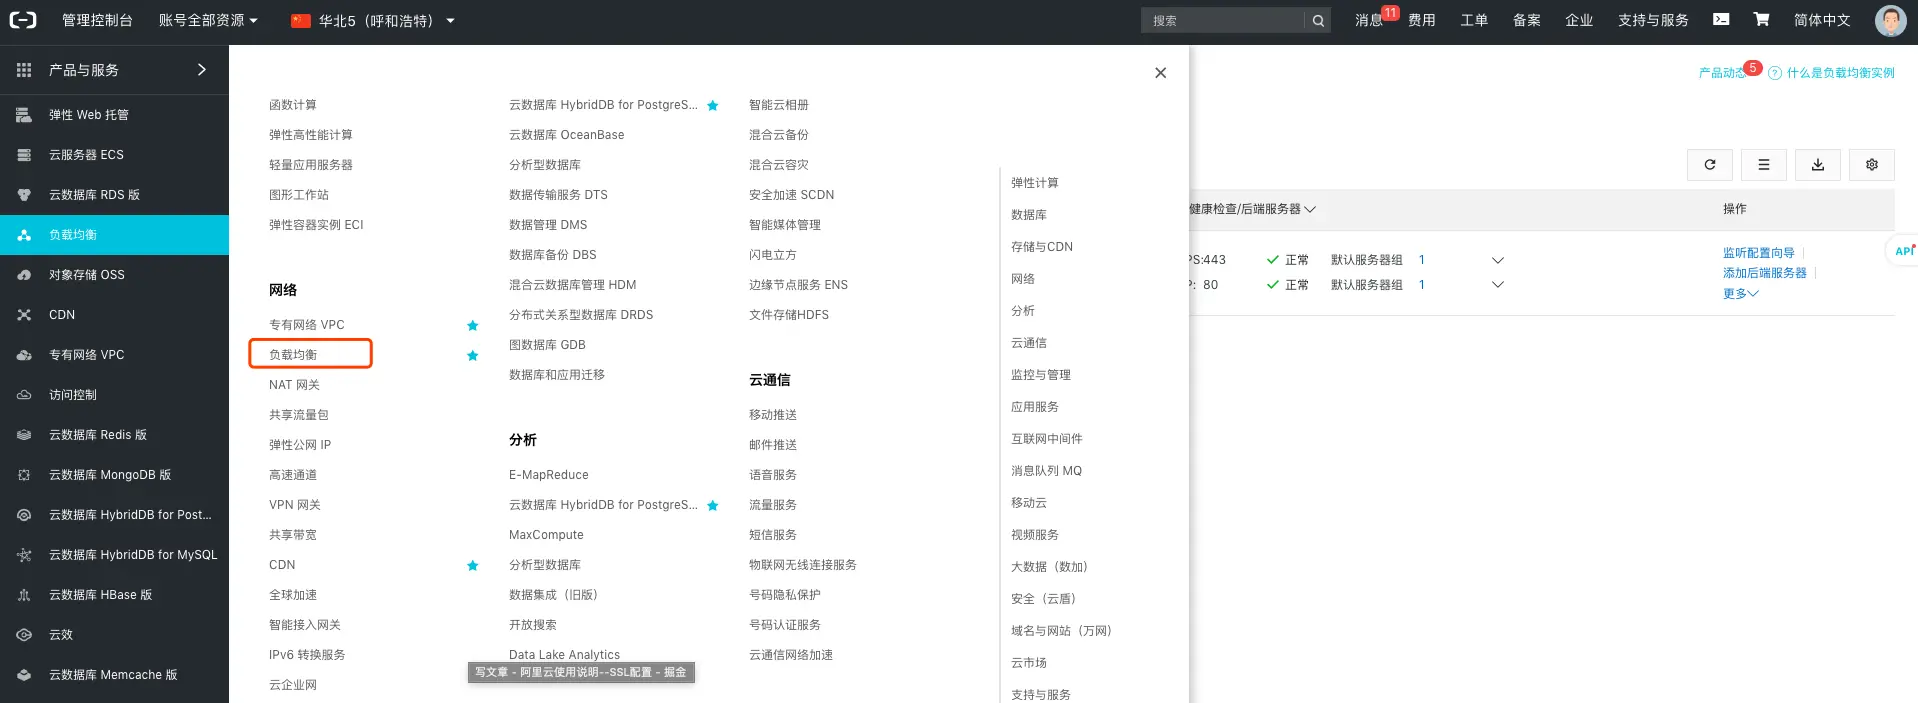
Task: Toggle star next to top HybridDB for PostgreSQL
Action: point(713,105)
